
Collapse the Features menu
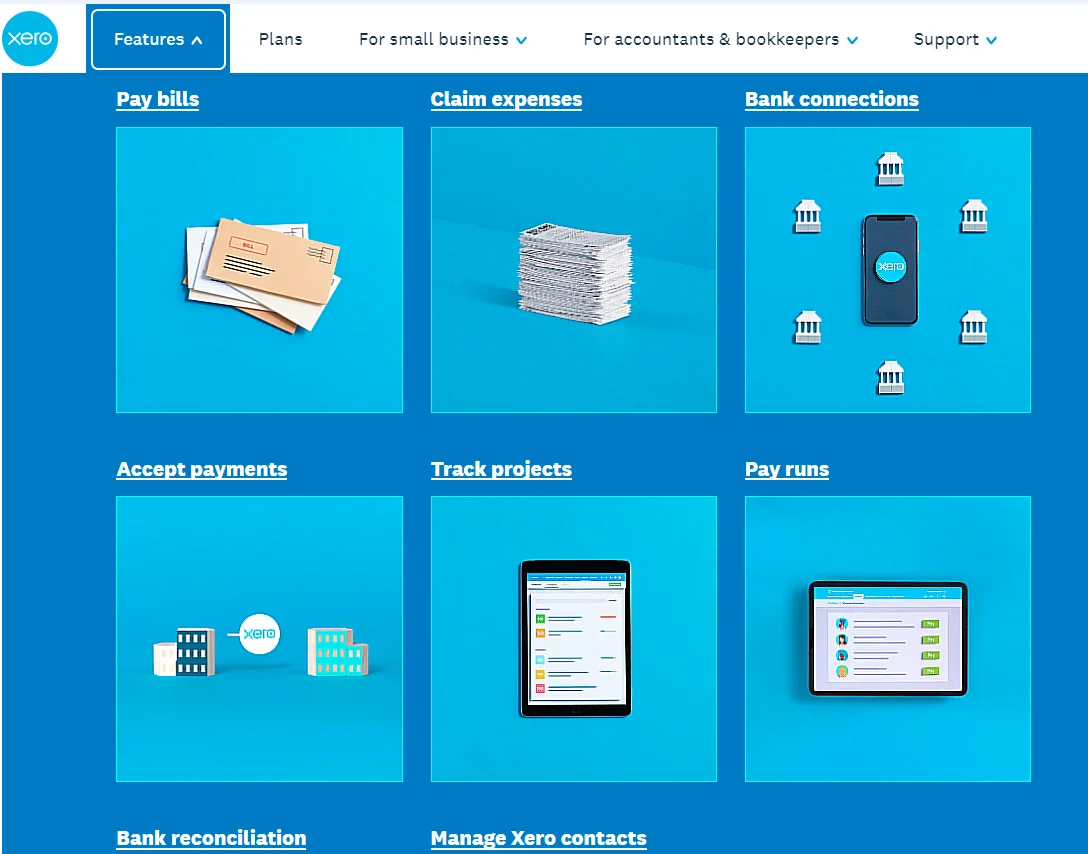click(158, 40)
